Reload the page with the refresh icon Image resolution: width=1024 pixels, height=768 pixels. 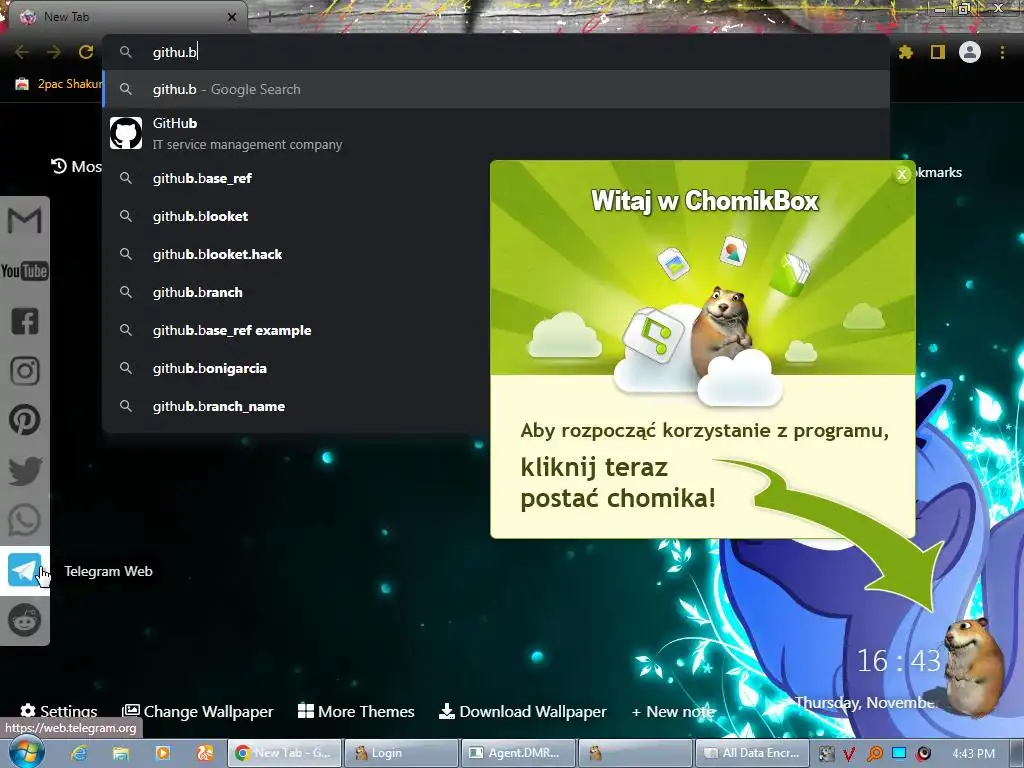tap(86, 52)
